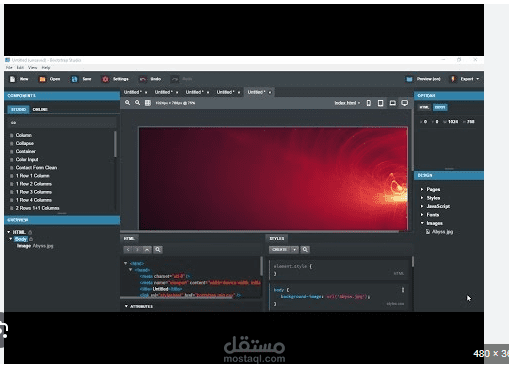The image size is (509, 371).
Task: Save the design using the Save icon
Action: [74, 79]
